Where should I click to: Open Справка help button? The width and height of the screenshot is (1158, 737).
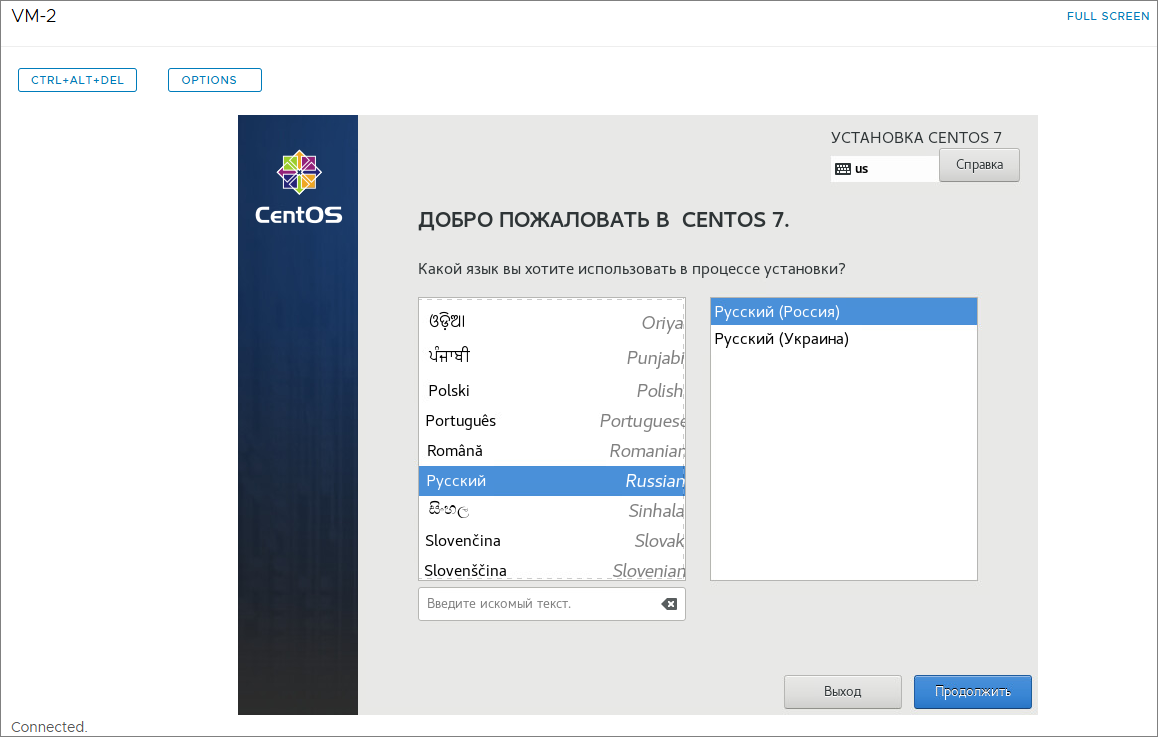point(979,165)
